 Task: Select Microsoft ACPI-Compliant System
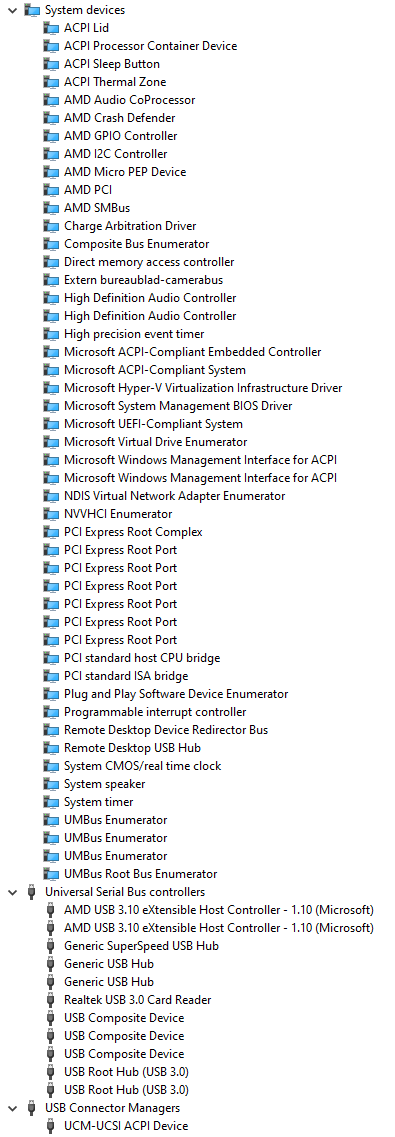[x=154, y=370]
